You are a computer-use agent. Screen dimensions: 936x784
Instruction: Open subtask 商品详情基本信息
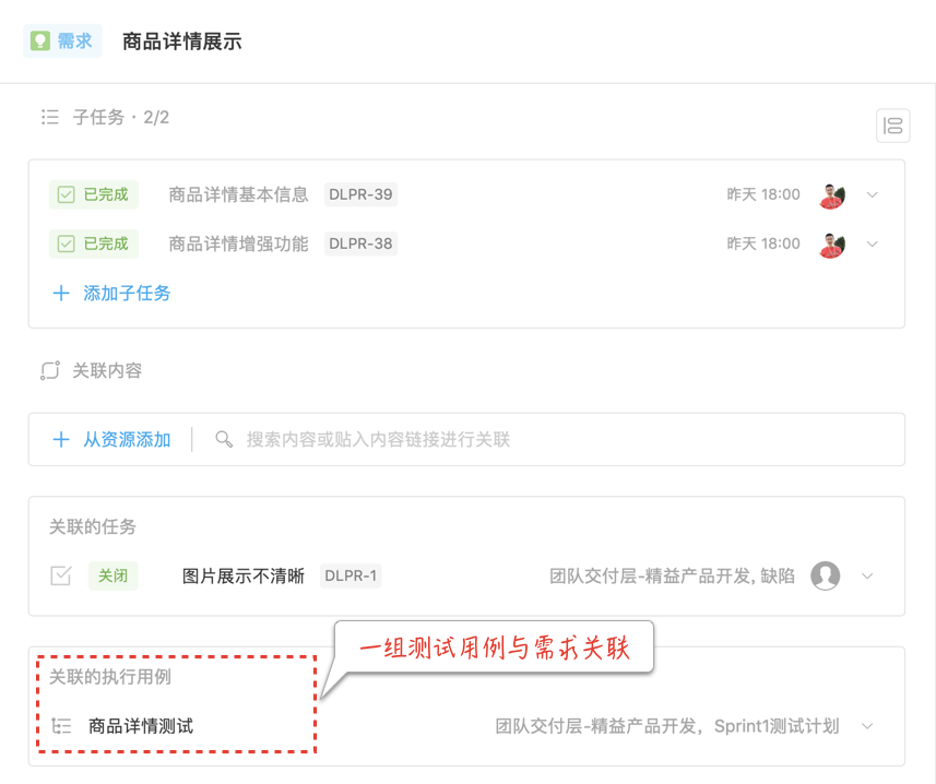pyautogui.click(x=238, y=195)
